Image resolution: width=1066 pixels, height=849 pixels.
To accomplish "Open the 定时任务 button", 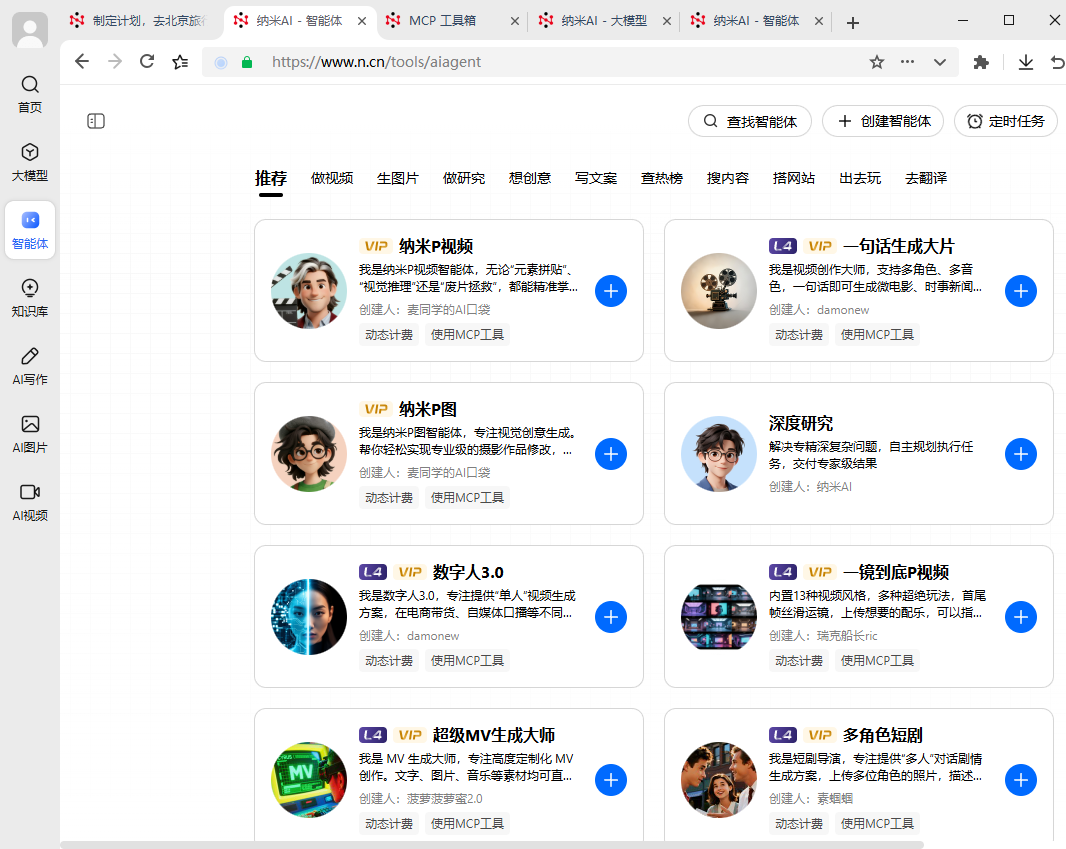I will pyautogui.click(x=1006, y=121).
